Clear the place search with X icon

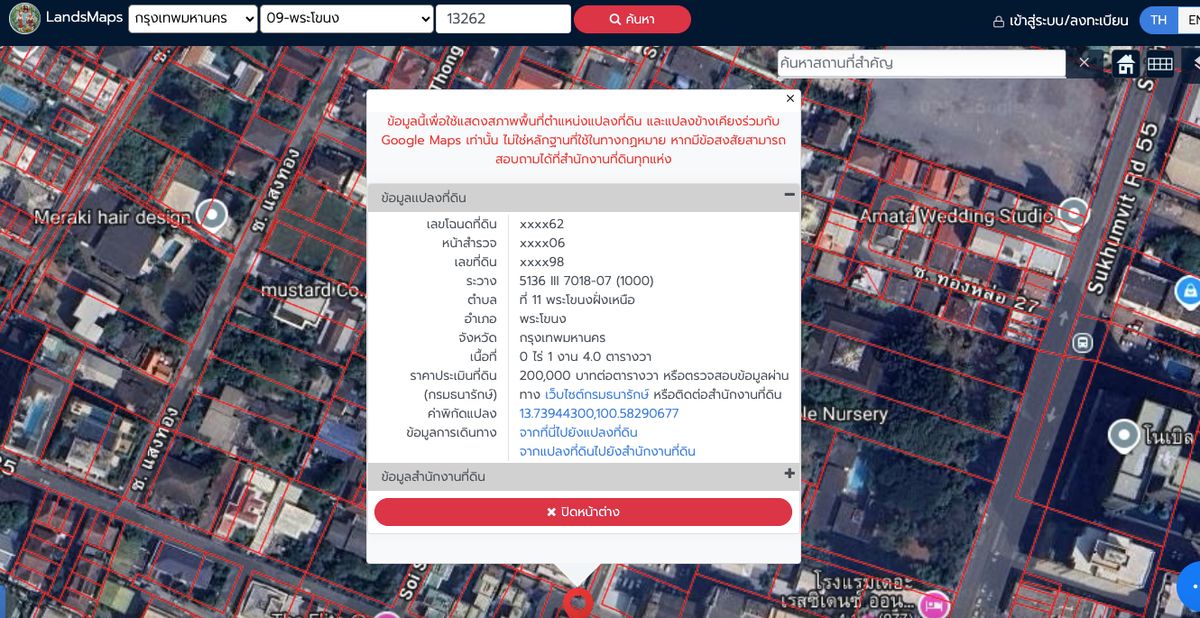[x=1084, y=63]
